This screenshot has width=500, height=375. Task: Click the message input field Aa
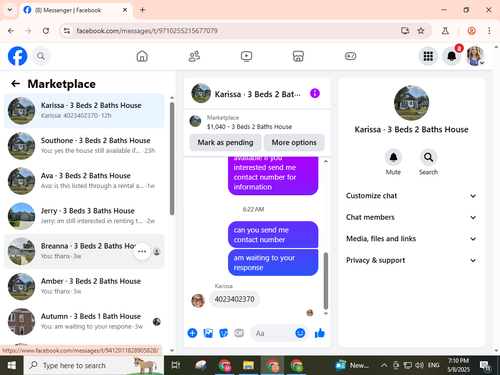pos(272,333)
